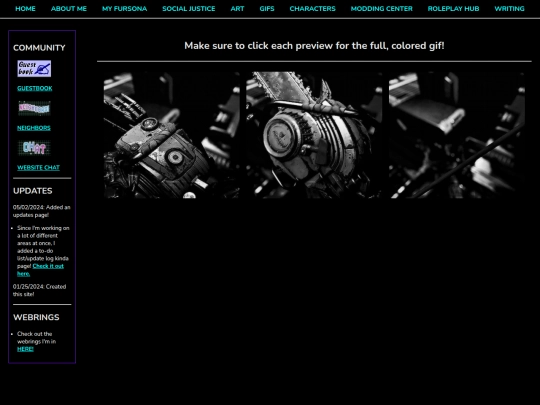Click the webrings 'HERE!' link
Viewport: 540px width, 405px height.
coord(25,349)
